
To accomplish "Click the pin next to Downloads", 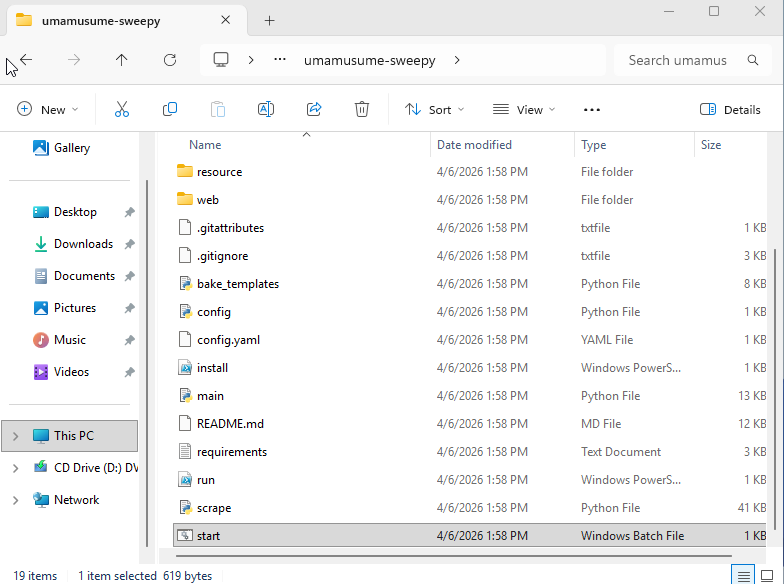I will [130, 244].
